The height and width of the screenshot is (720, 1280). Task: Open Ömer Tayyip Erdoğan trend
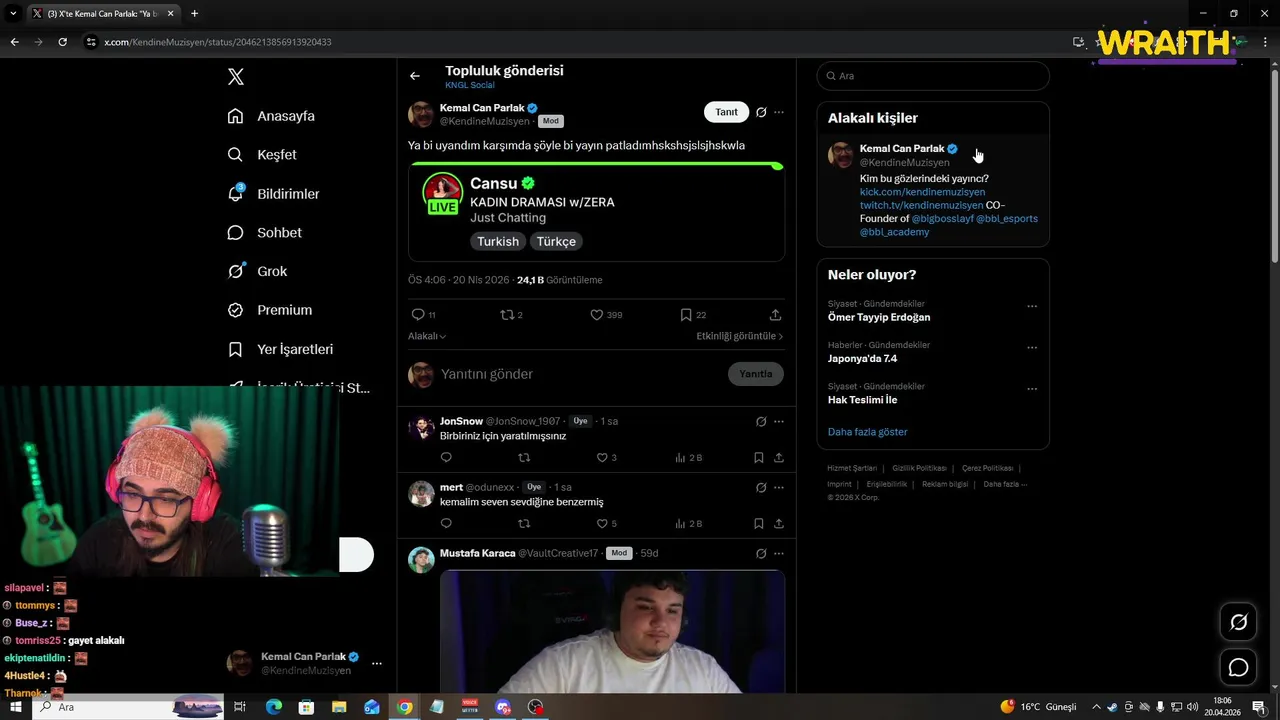(x=879, y=317)
